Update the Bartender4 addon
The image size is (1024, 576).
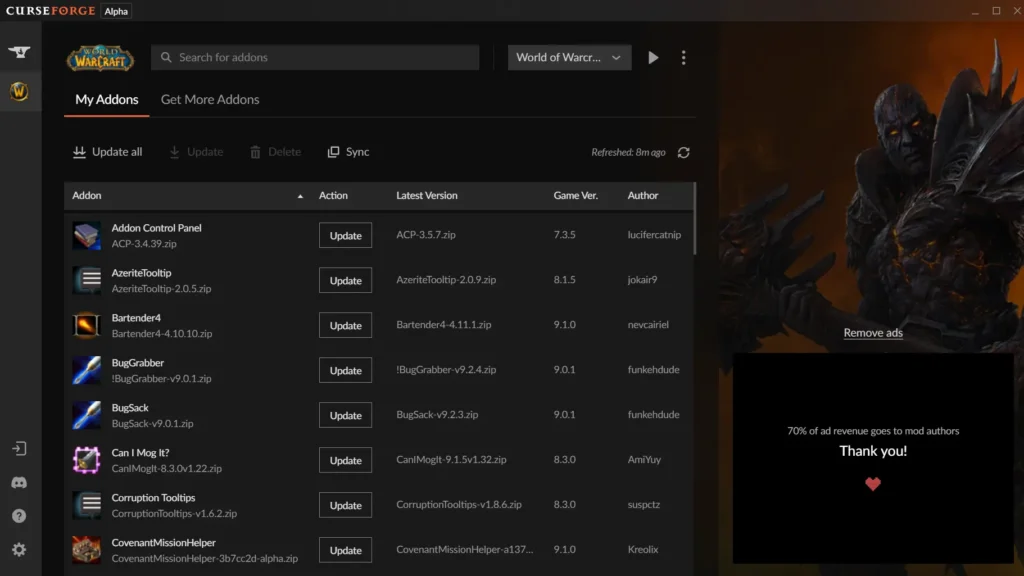point(345,326)
